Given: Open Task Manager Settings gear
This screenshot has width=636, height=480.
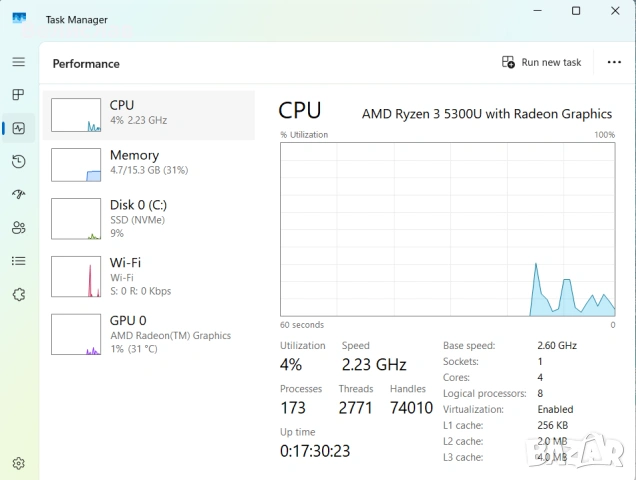Looking at the screenshot, I should coord(19,463).
